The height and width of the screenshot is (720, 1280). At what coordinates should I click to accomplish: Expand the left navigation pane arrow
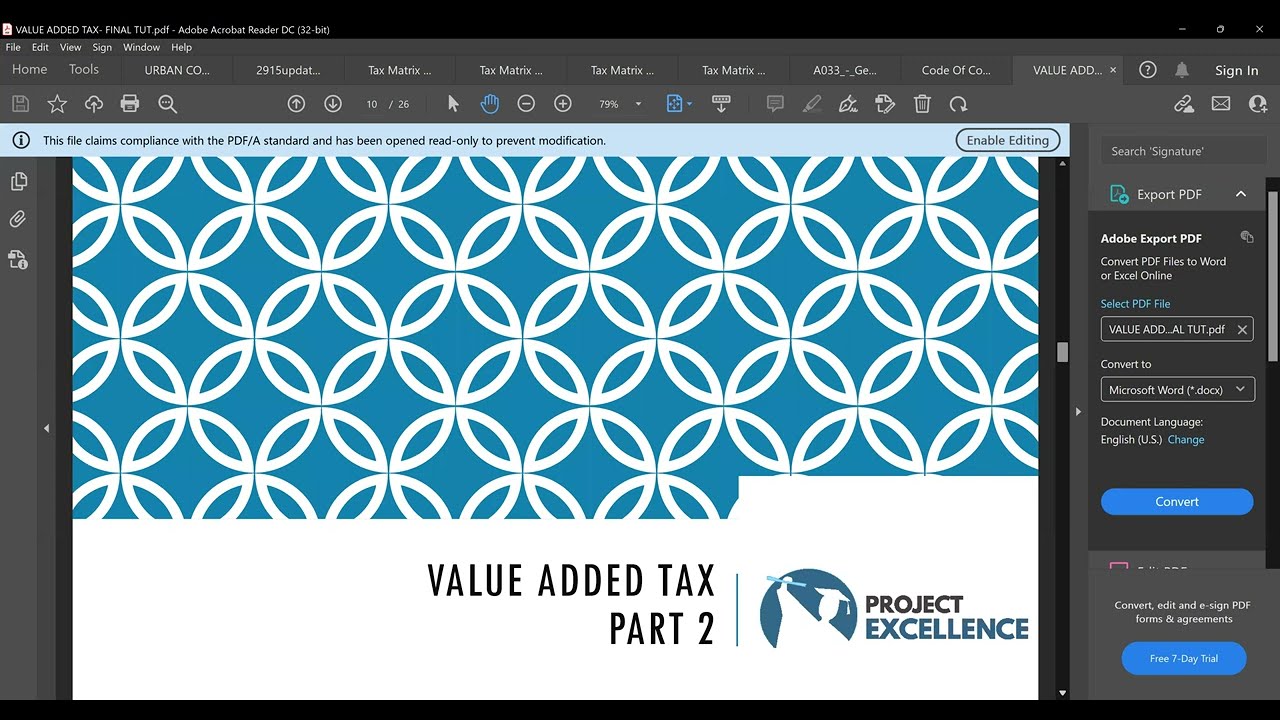coord(46,428)
